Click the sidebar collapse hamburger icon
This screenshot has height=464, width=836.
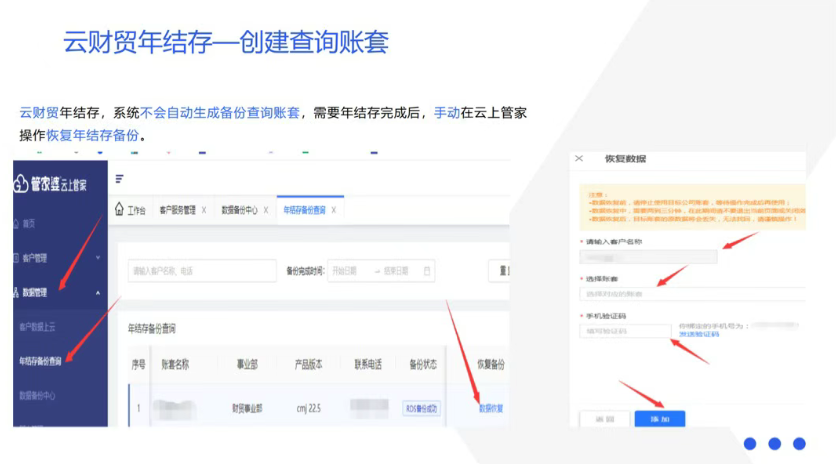point(120,179)
